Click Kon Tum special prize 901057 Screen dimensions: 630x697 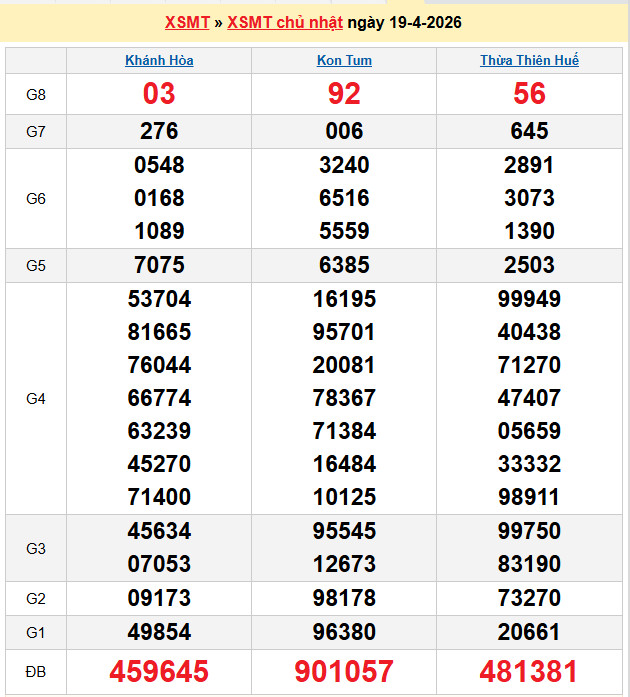pos(344,671)
